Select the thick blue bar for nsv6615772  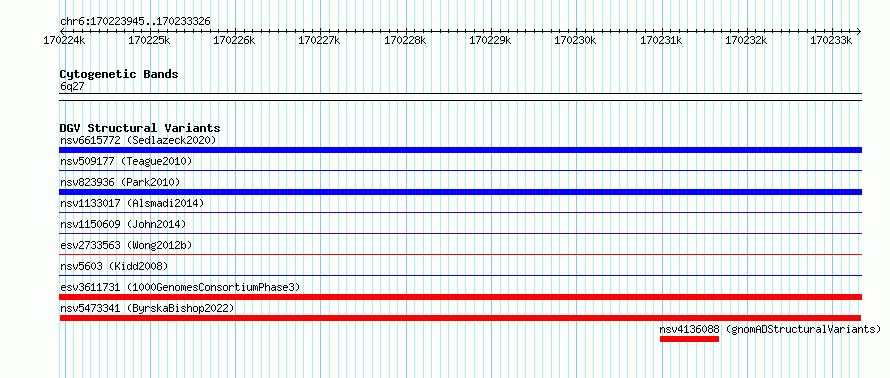click(x=460, y=150)
